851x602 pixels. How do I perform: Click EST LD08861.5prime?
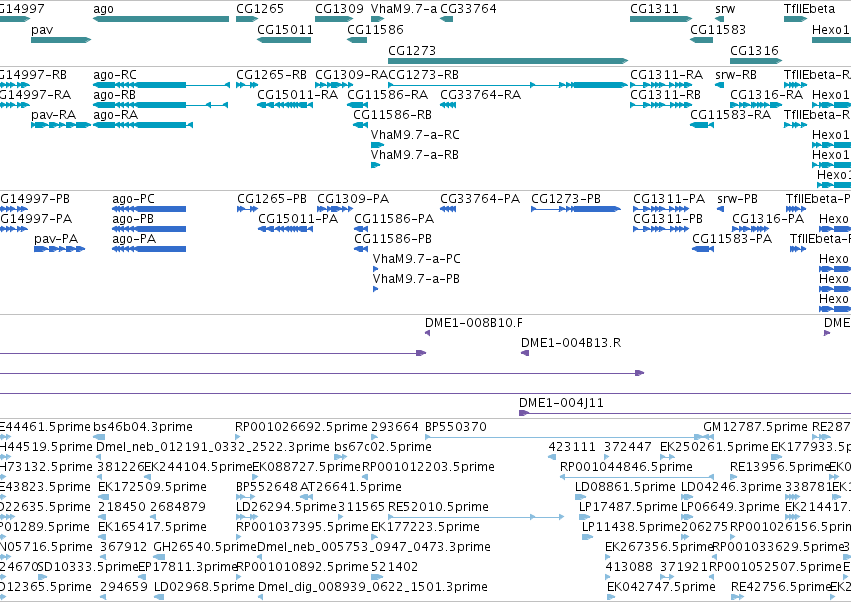[x=625, y=487]
